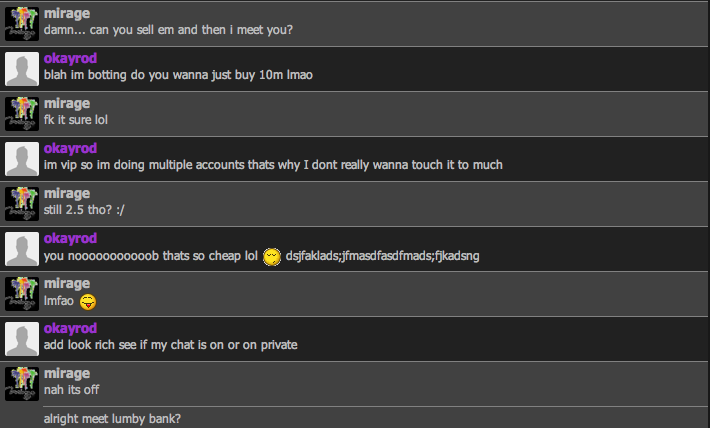Click mirage username above "nah its off"
The width and height of the screenshot is (710, 428).
coord(68,373)
